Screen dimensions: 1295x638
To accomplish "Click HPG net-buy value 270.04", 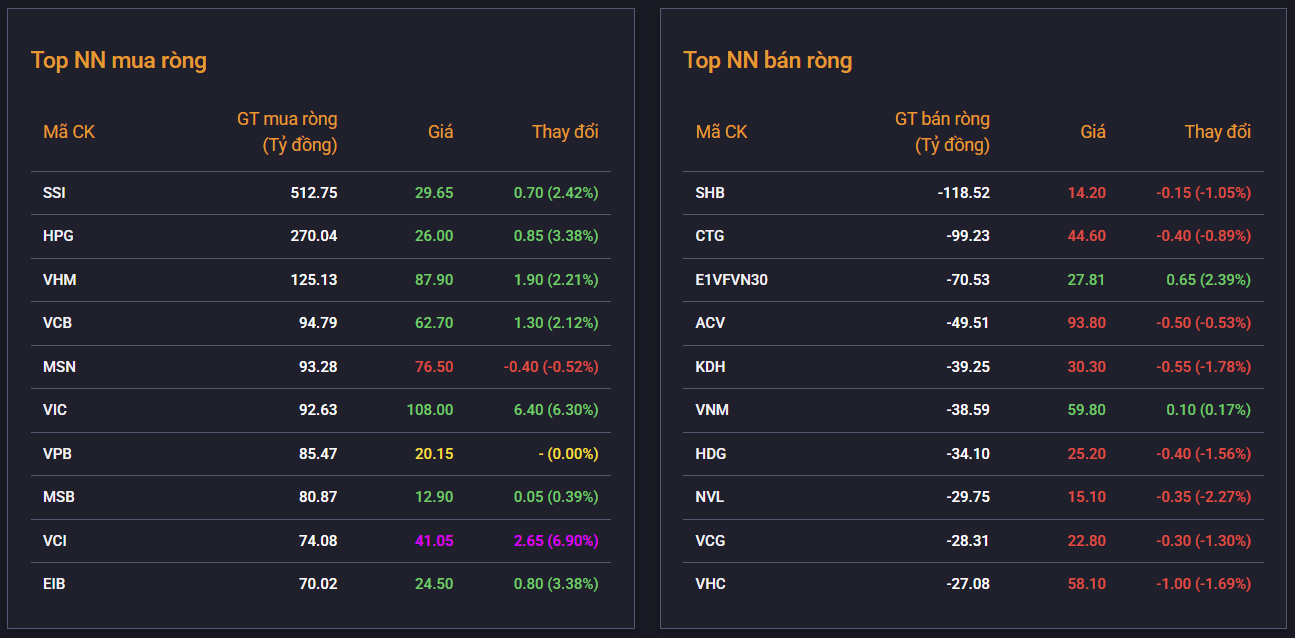I will [314, 236].
